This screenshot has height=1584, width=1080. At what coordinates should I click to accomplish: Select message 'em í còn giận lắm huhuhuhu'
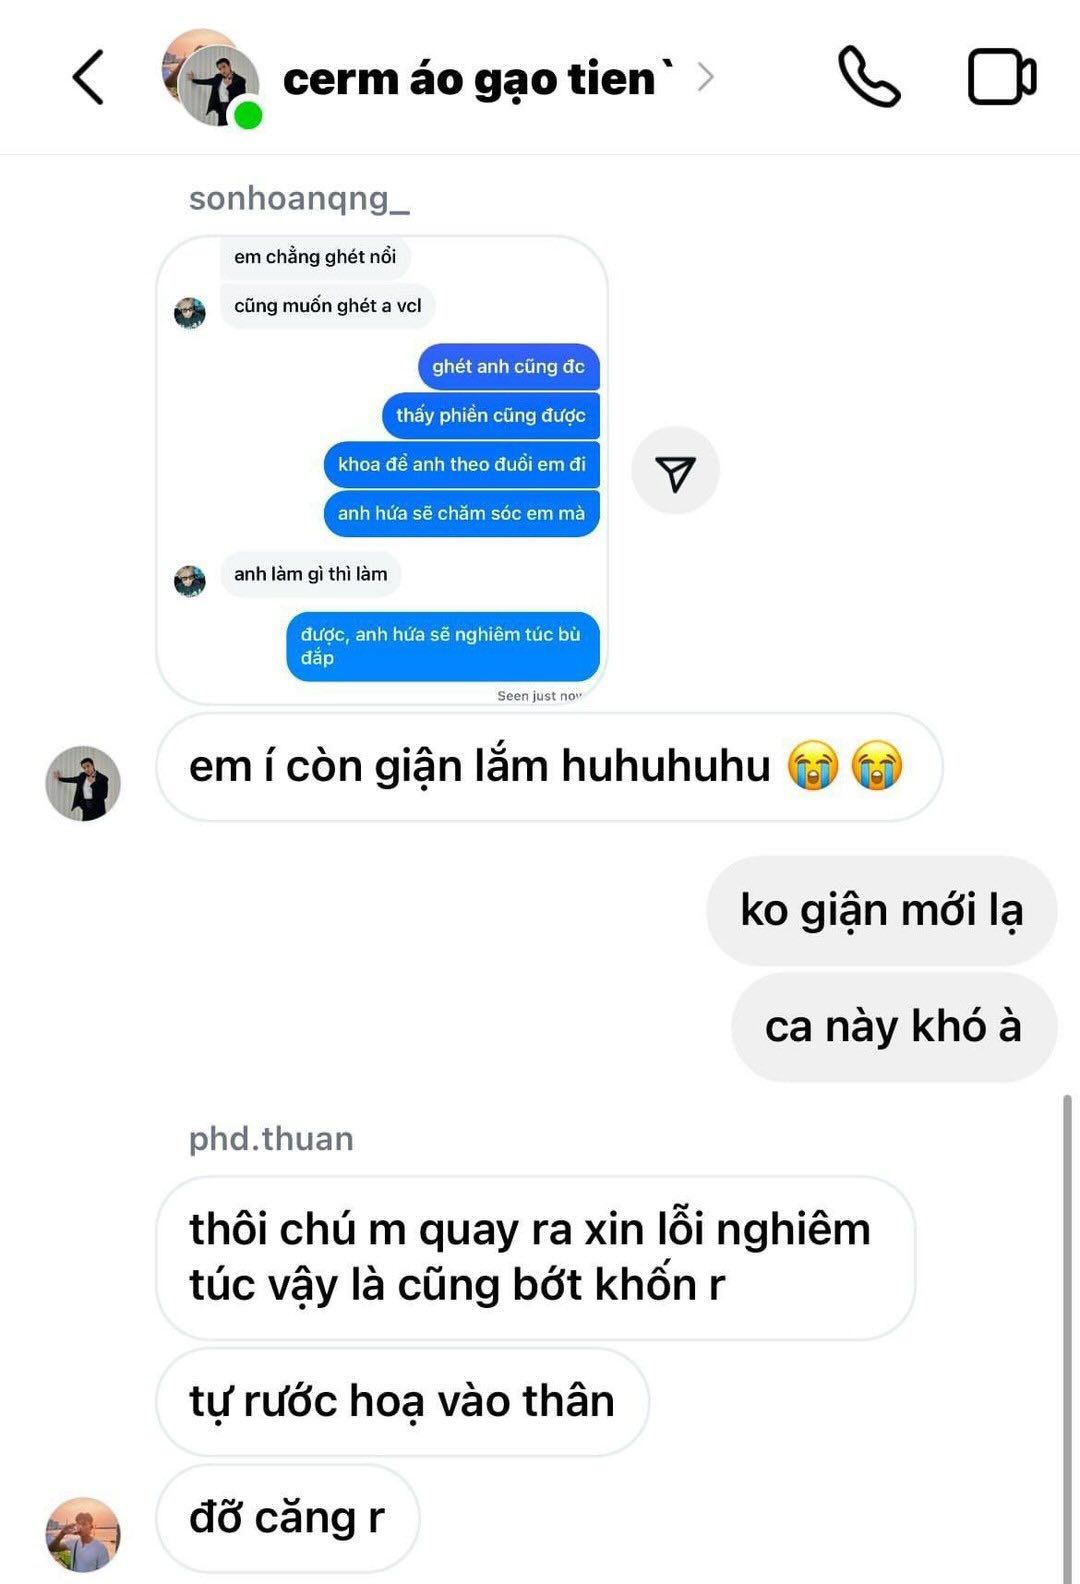[549, 767]
